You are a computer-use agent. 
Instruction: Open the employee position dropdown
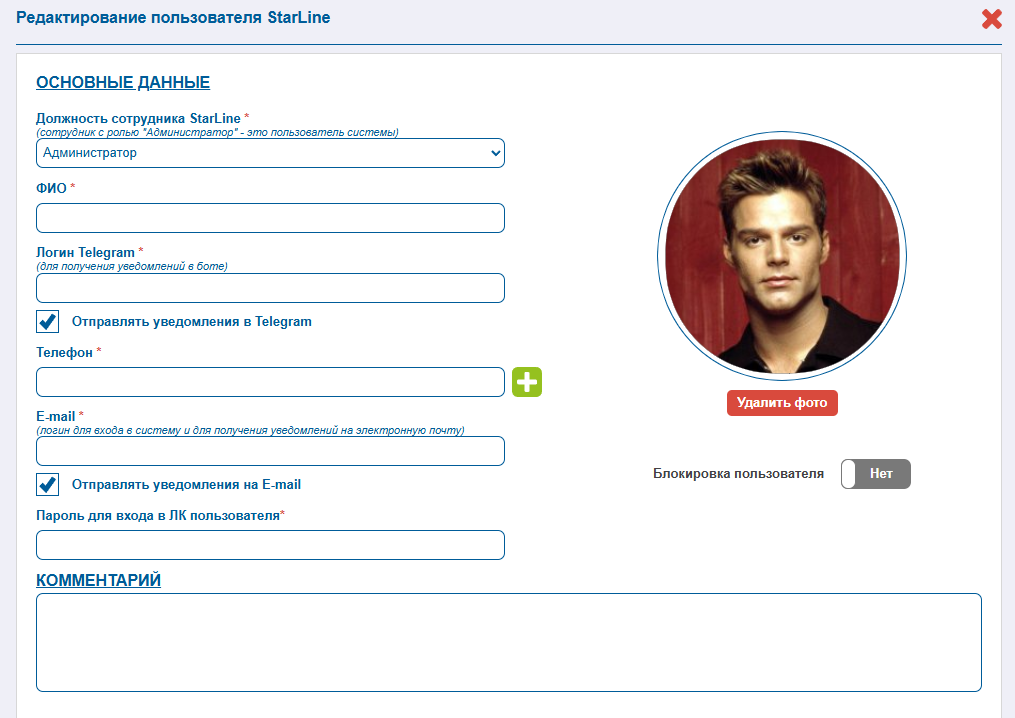(x=270, y=153)
